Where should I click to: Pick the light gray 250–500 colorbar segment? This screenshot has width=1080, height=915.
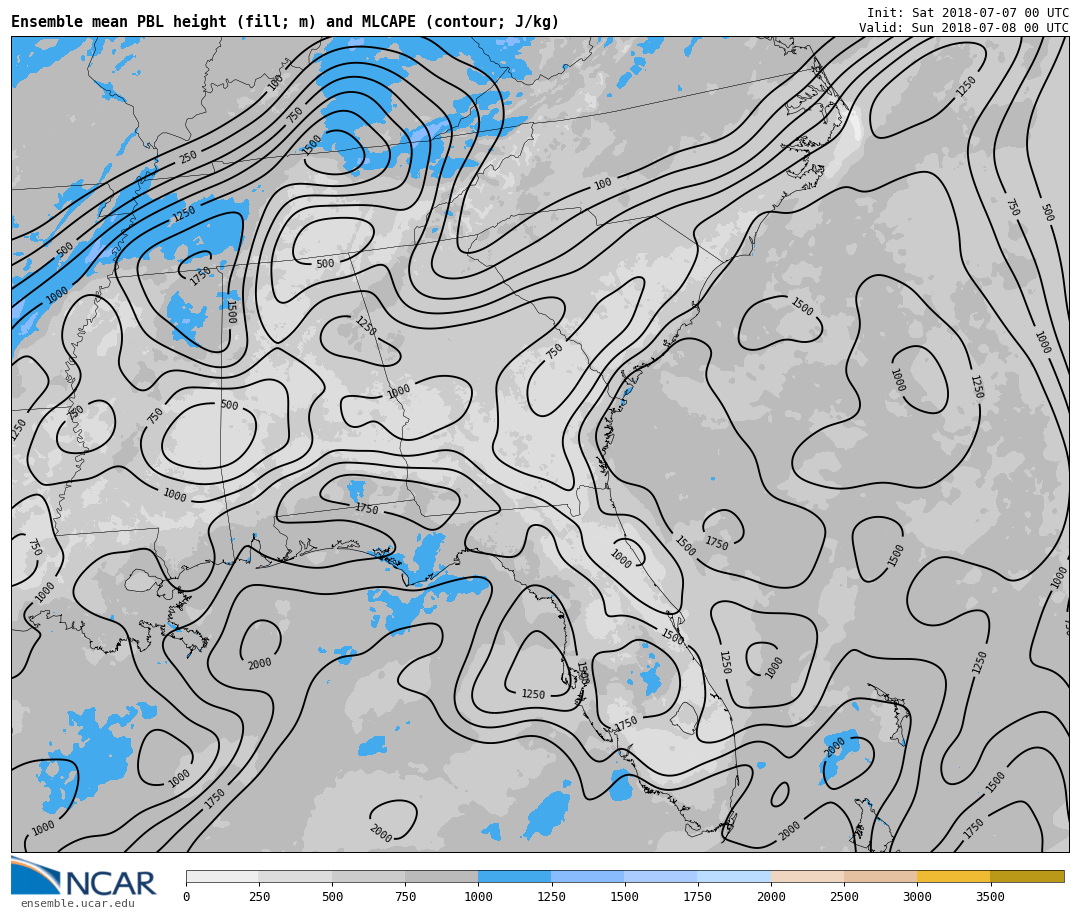[295, 876]
